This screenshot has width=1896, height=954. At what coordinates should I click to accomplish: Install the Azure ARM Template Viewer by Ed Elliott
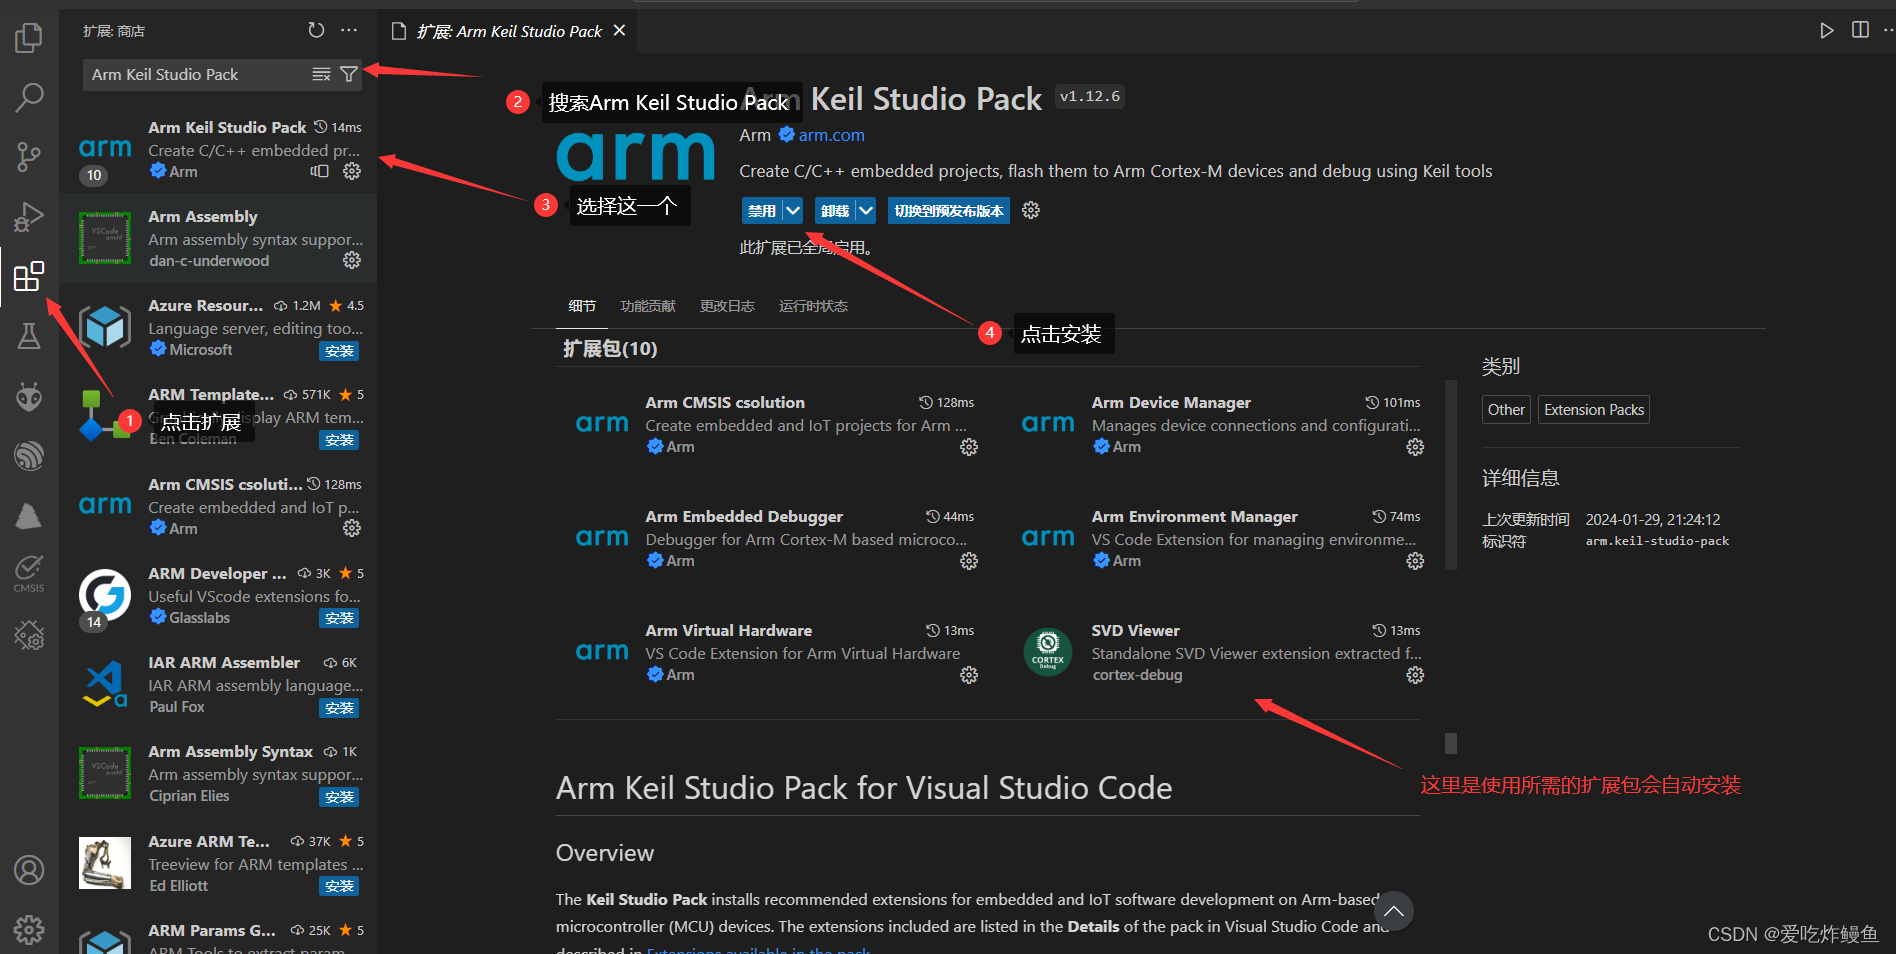pos(339,886)
